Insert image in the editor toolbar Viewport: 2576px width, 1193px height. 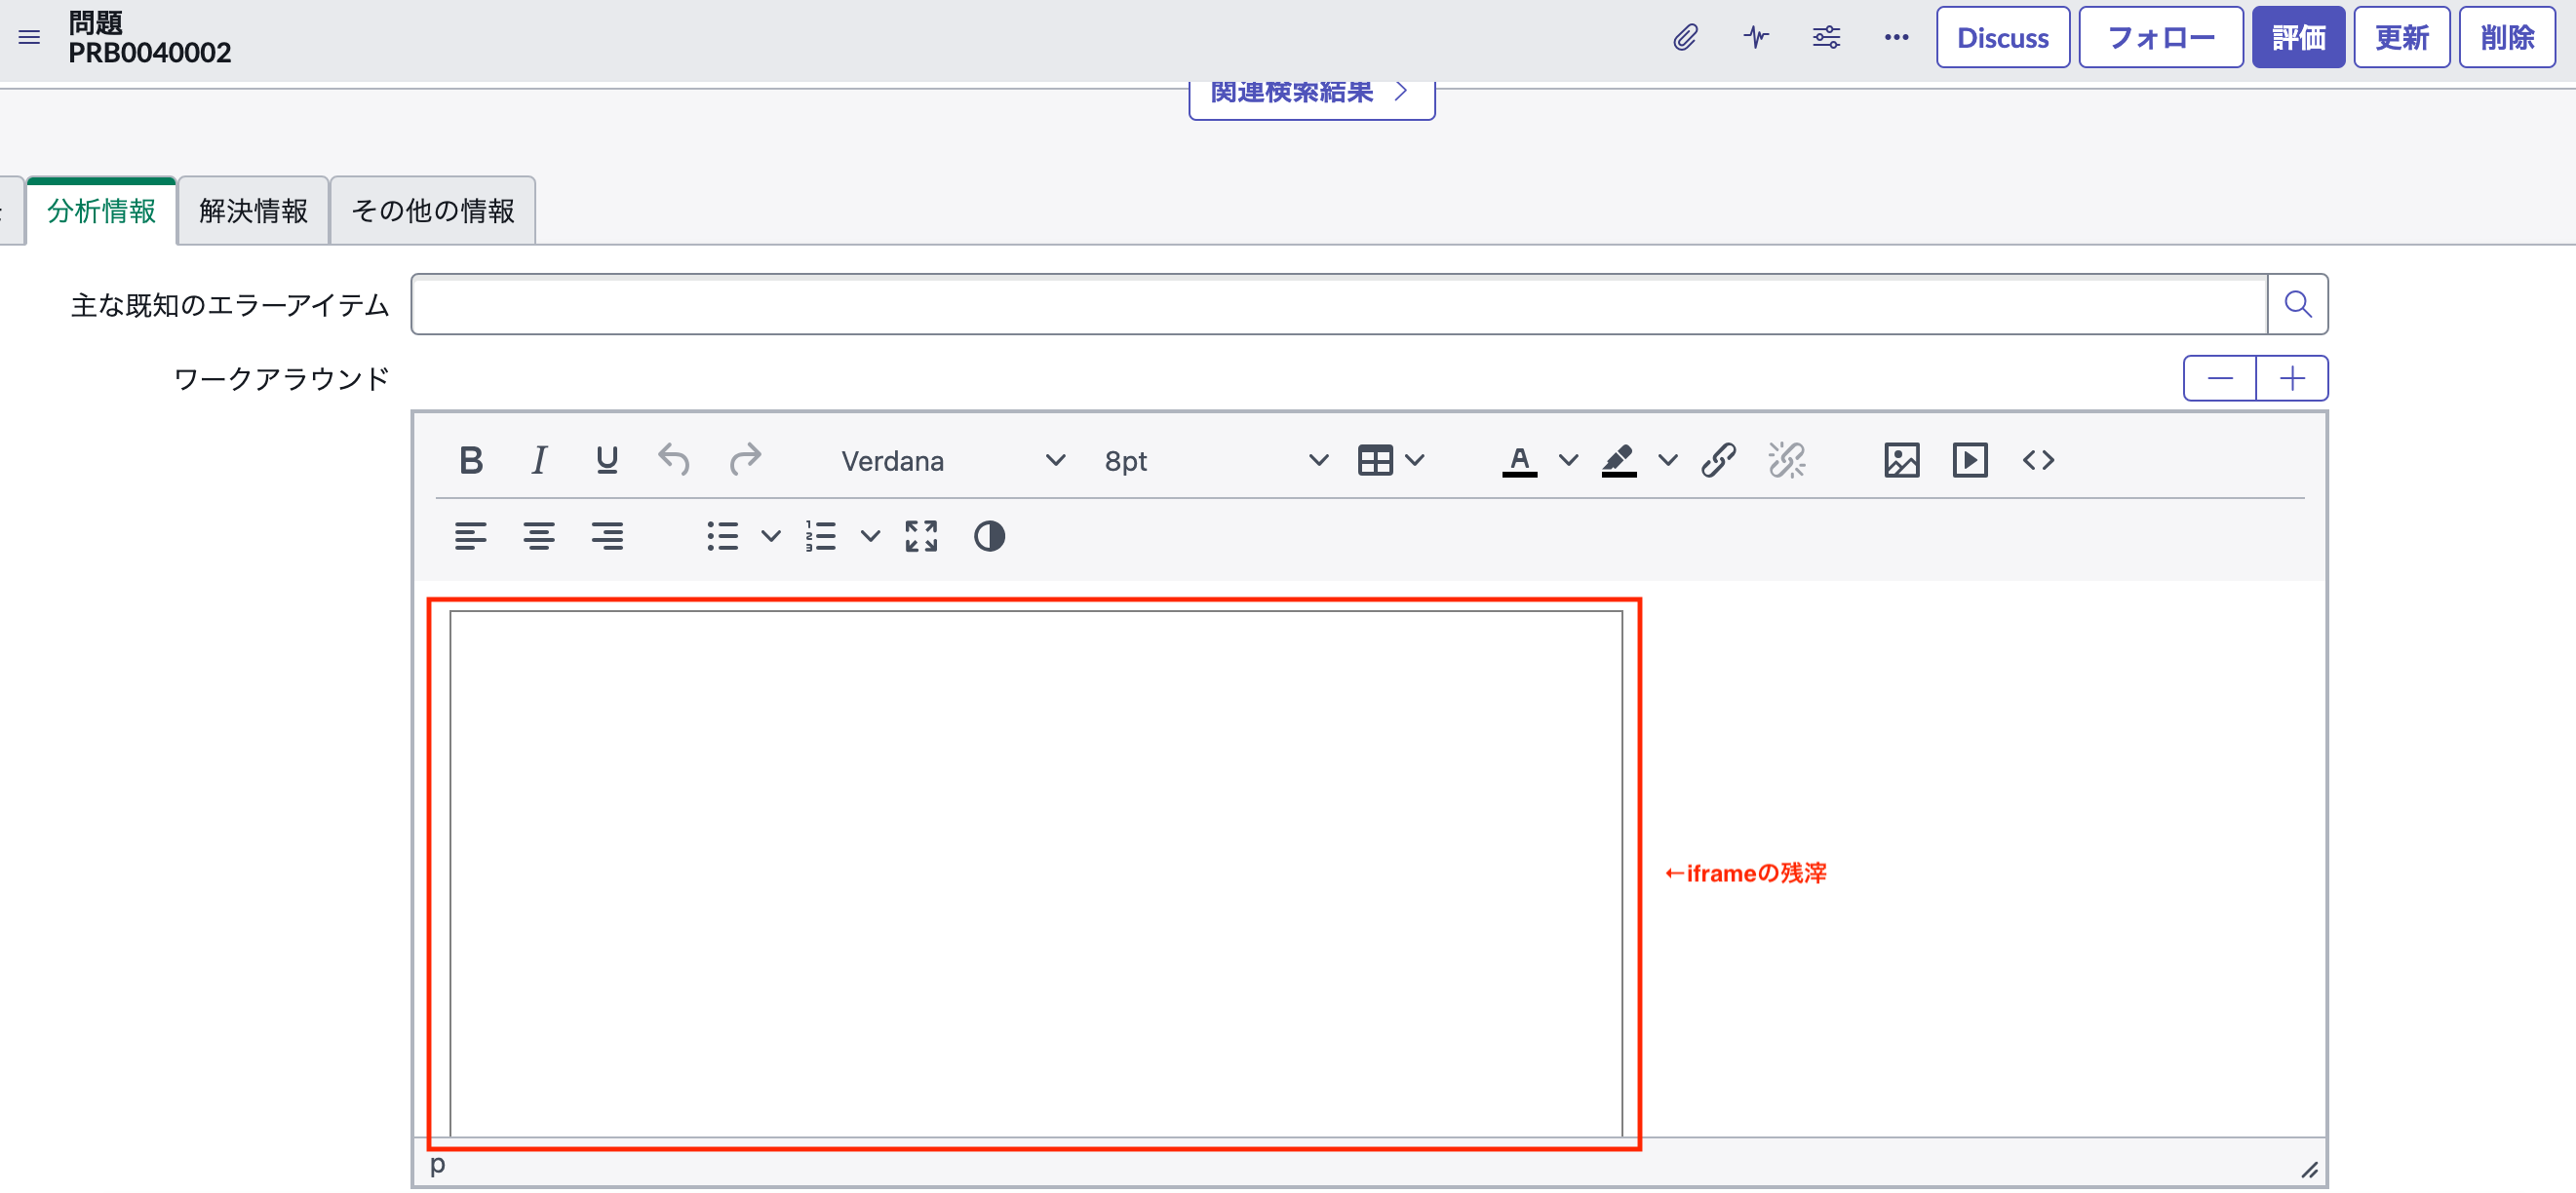(x=1901, y=460)
